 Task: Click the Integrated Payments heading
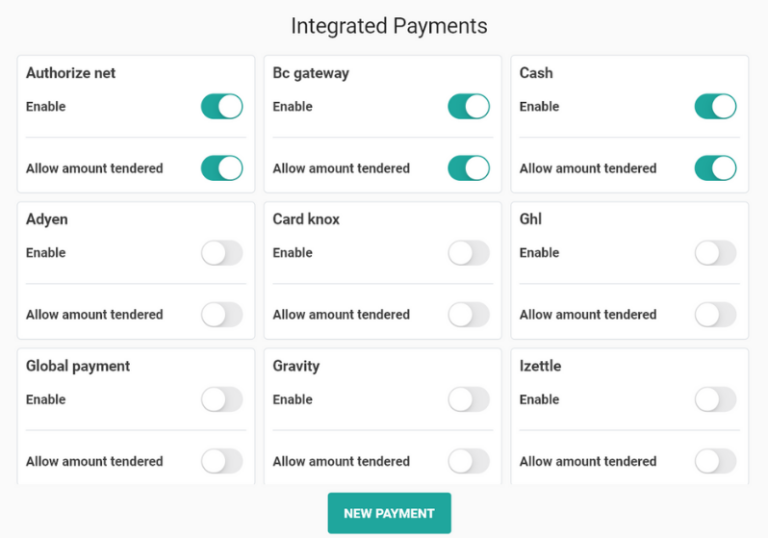pyautogui.click(x=389, y=25)
